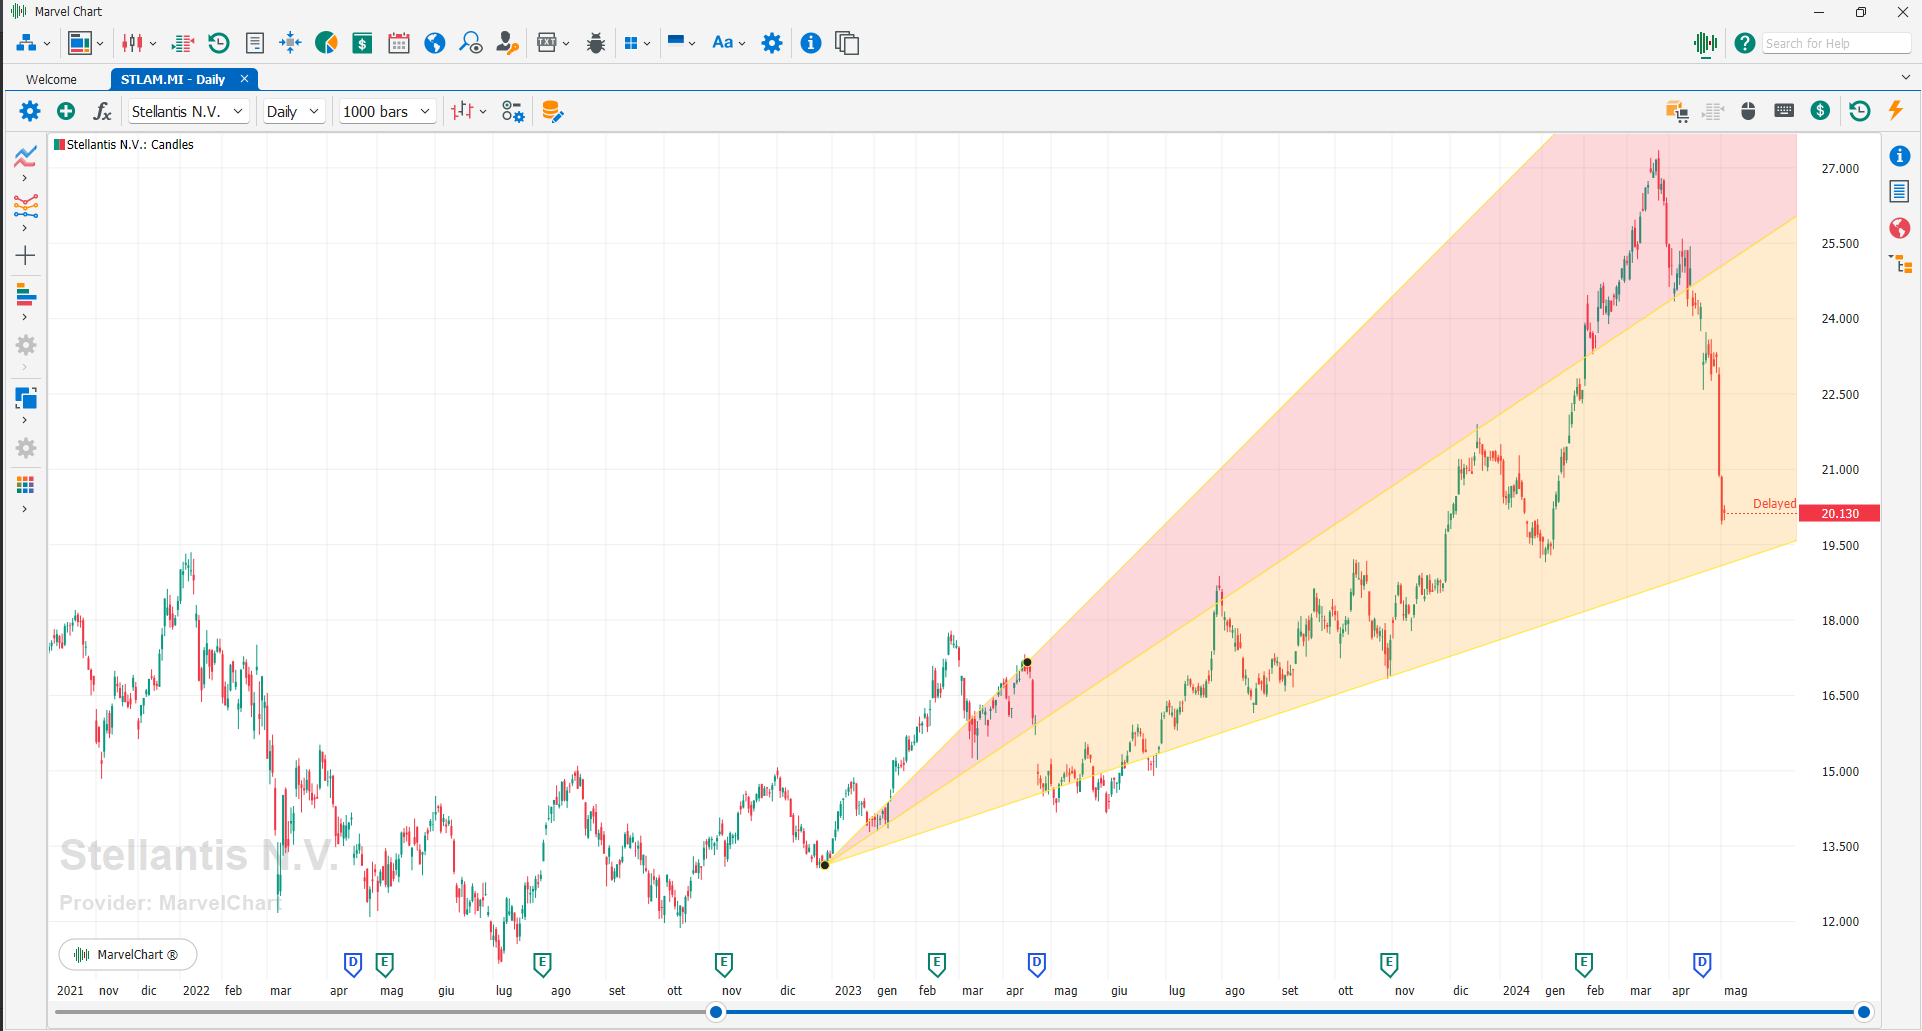The image size is (1922, 1031).
Task: Click the stacked windows icon
Action: pos(847,43)
